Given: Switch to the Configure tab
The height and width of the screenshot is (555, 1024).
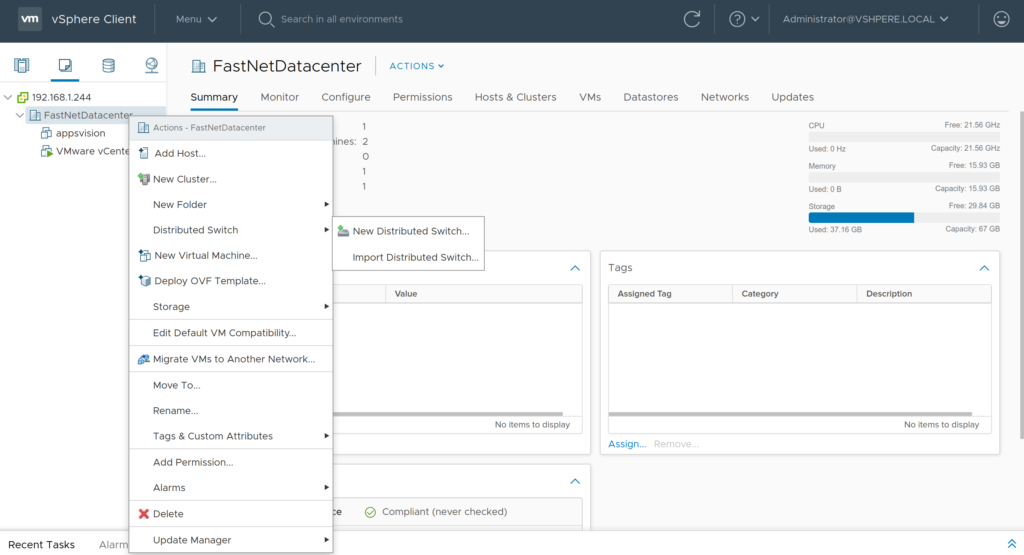Looking at the screenshot, I should [345, 97].
